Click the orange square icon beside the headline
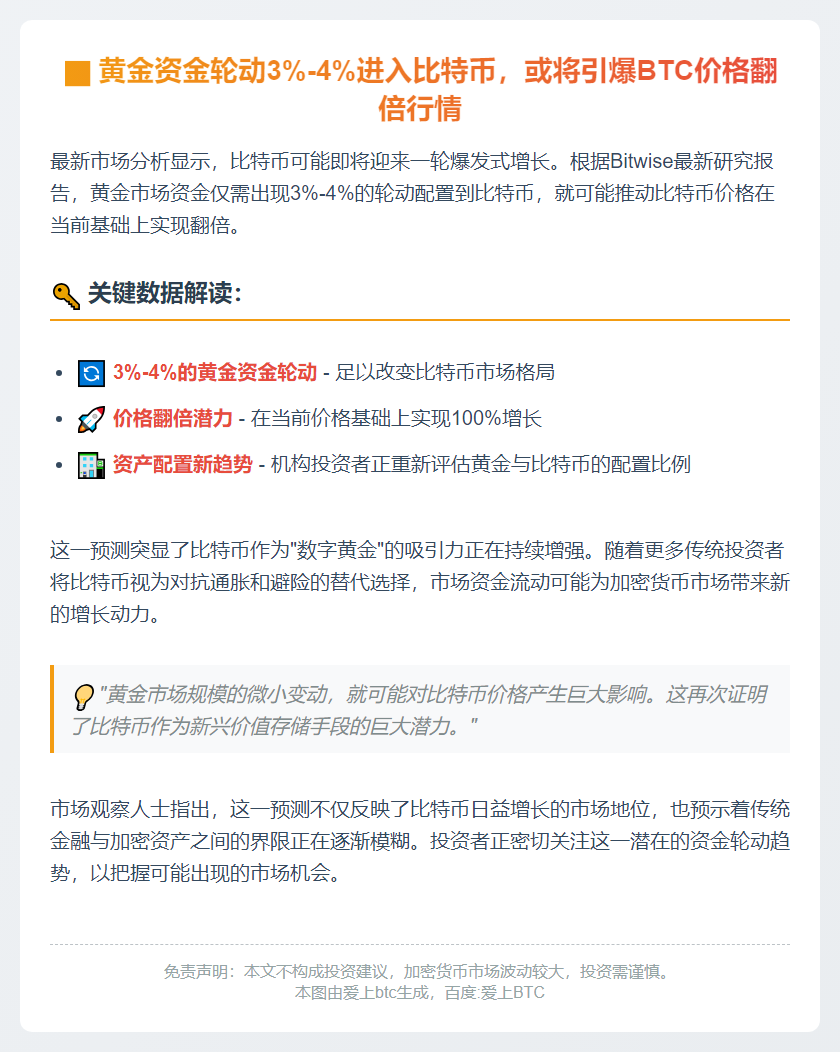 [77, 73]
